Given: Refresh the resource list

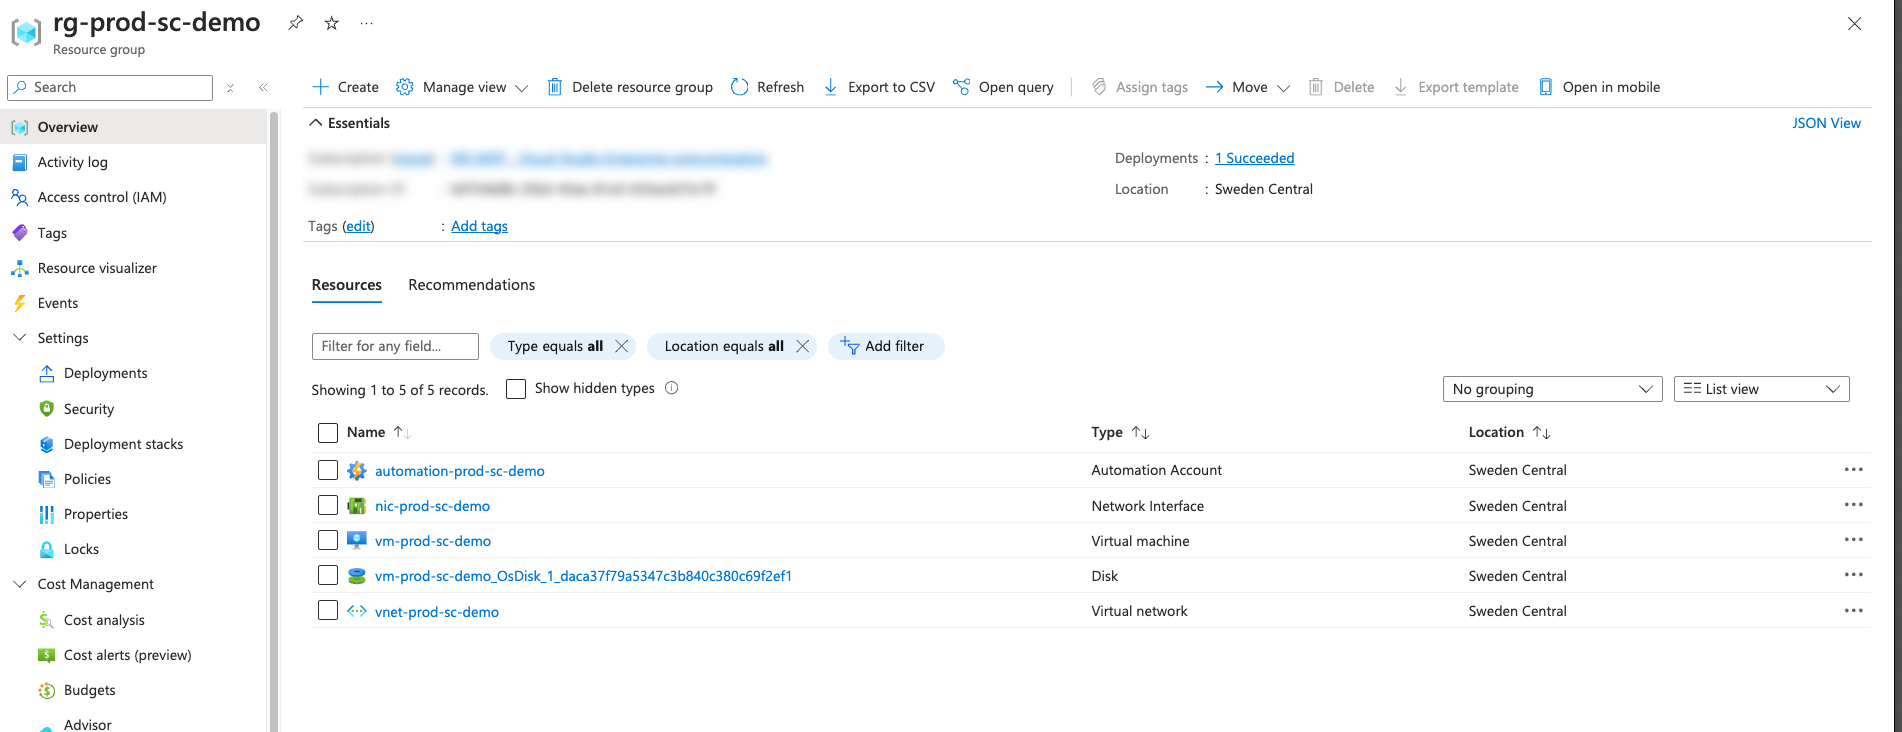Looking at the screenshot, I should tap(767, 87).
